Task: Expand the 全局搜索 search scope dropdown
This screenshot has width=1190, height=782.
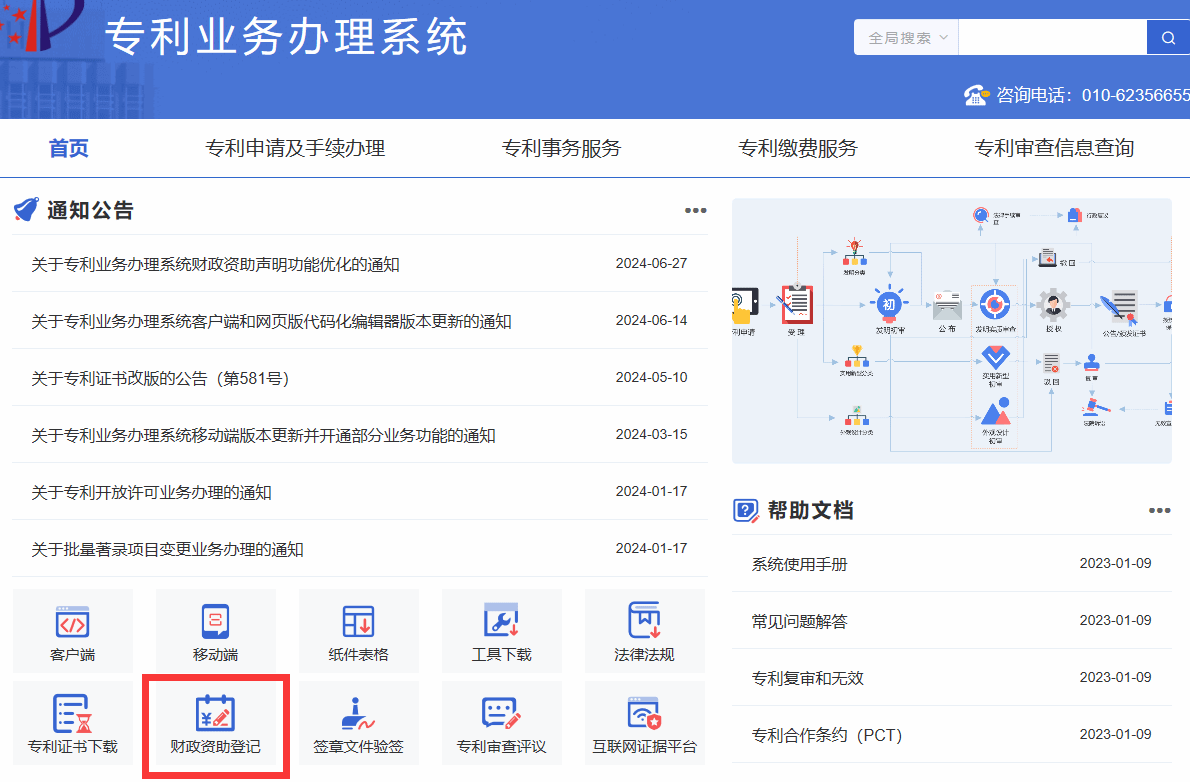Action: 906,38
